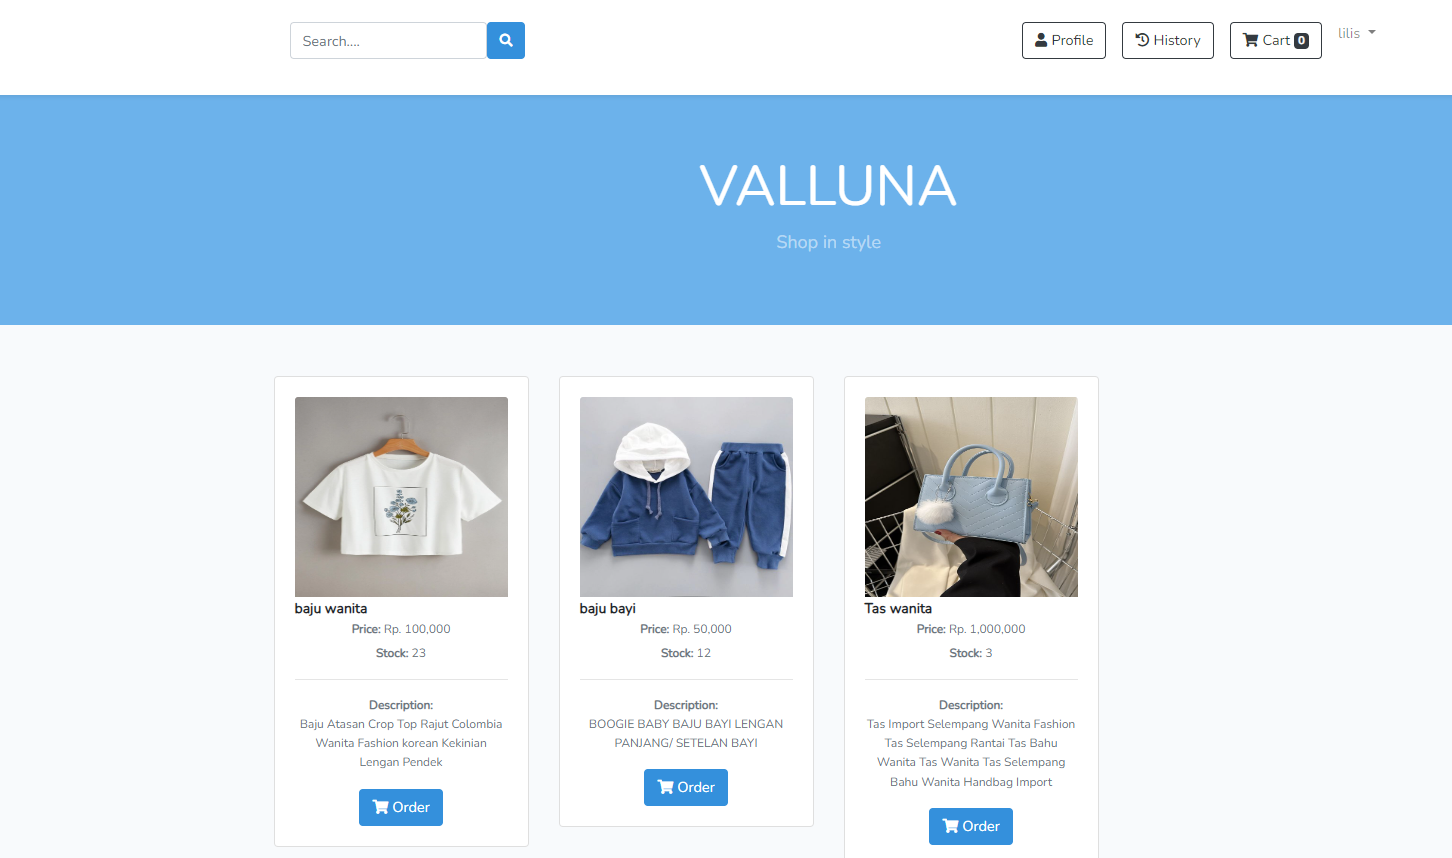Click the baju bayi product title
The height and width of the screenshot is (858, 1452).
point(608,608)
